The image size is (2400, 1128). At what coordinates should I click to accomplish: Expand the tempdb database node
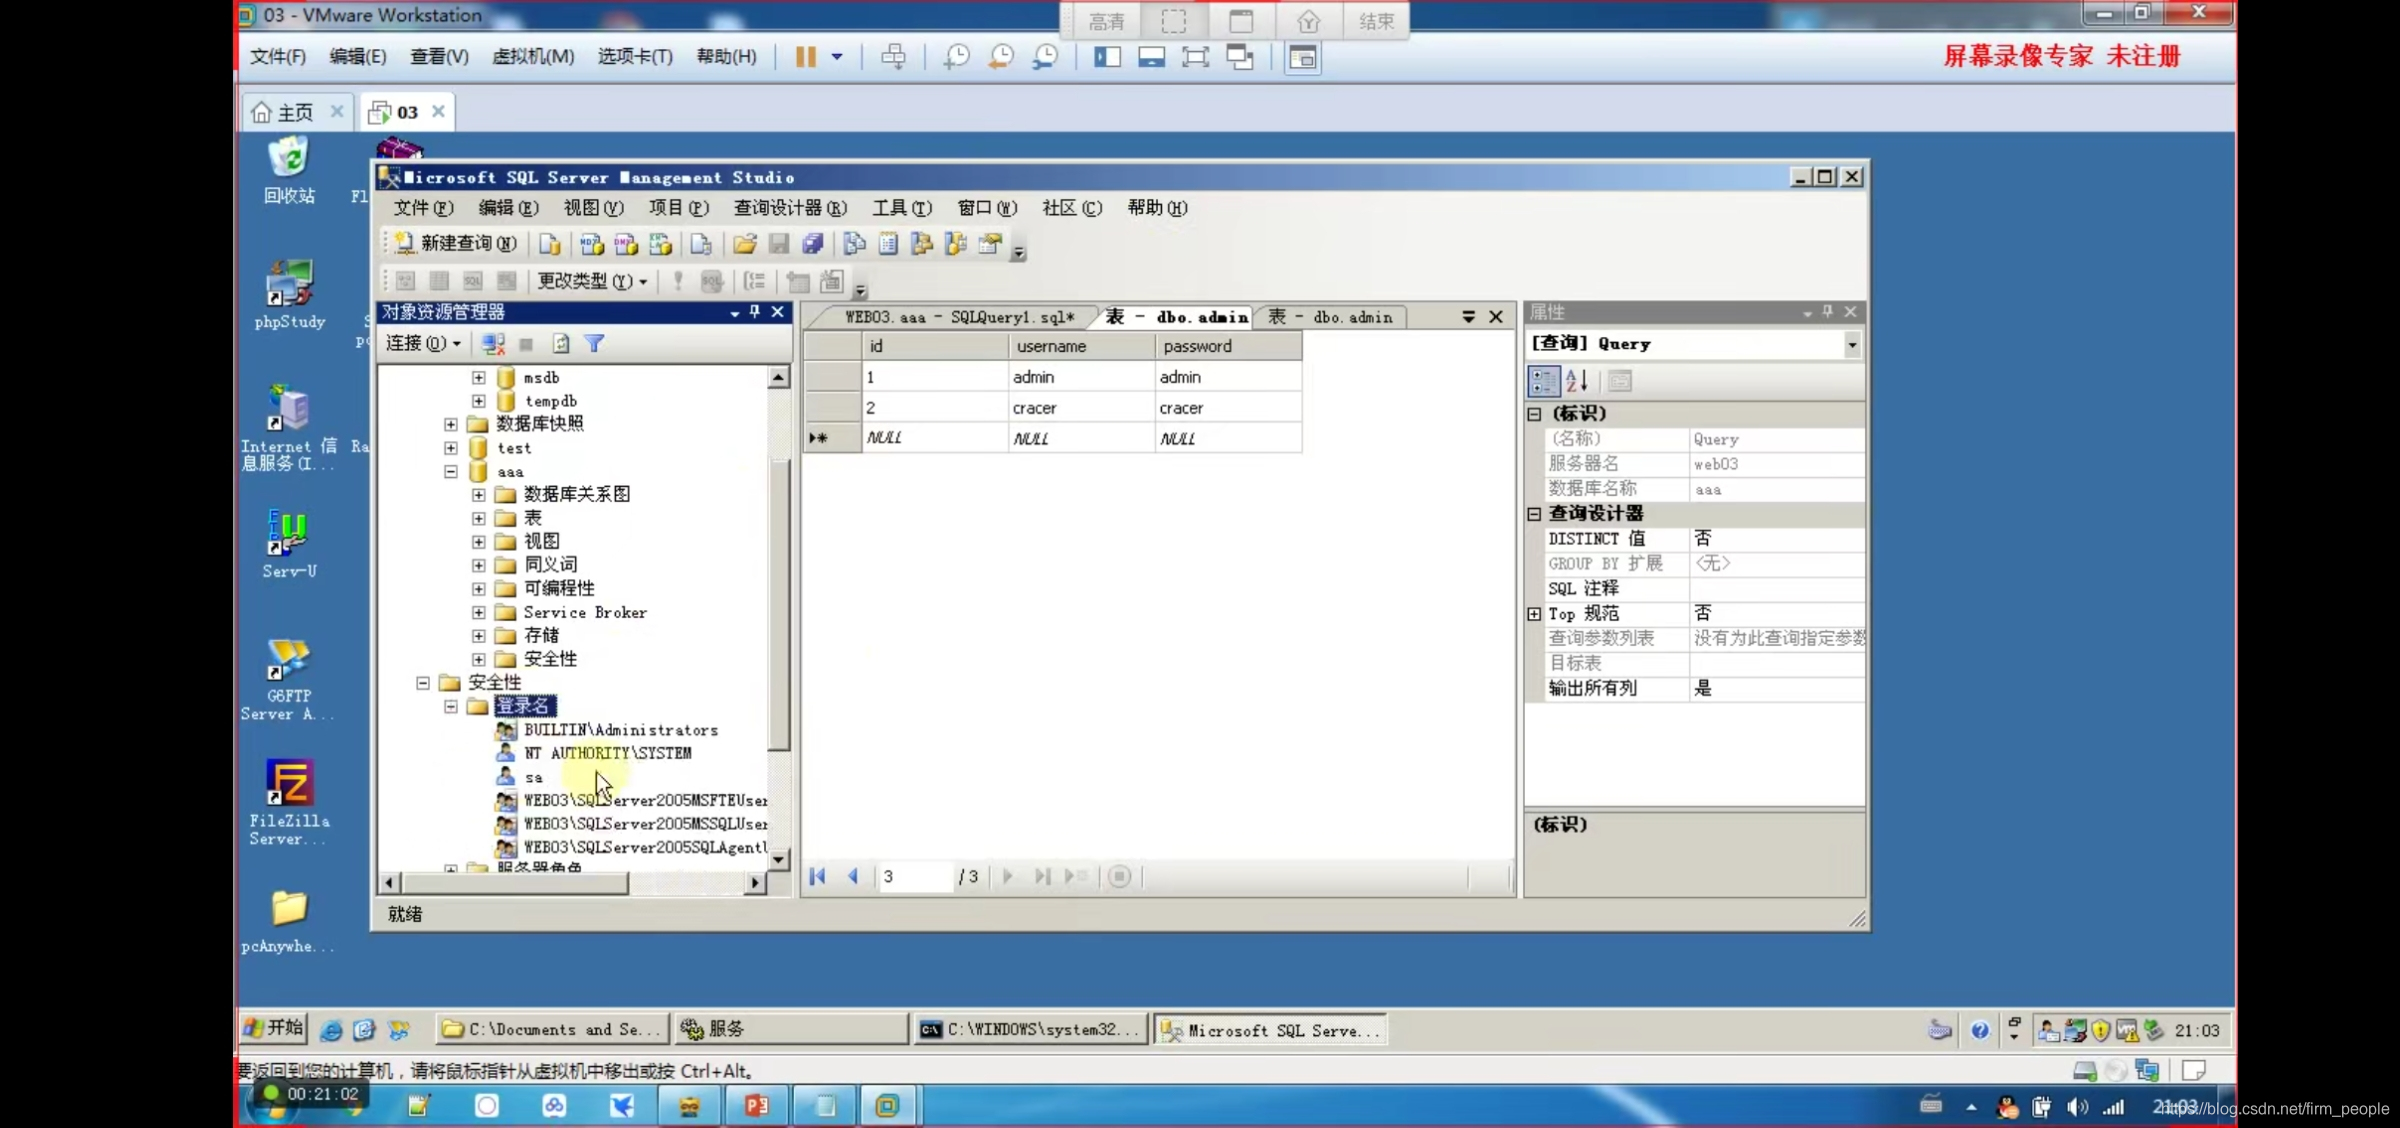(479, 401)
